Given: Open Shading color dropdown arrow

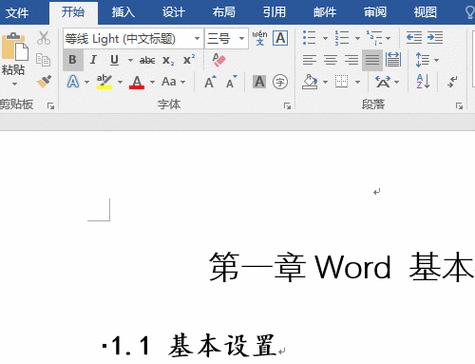Looking at the screenshot, I should (325, 82).
